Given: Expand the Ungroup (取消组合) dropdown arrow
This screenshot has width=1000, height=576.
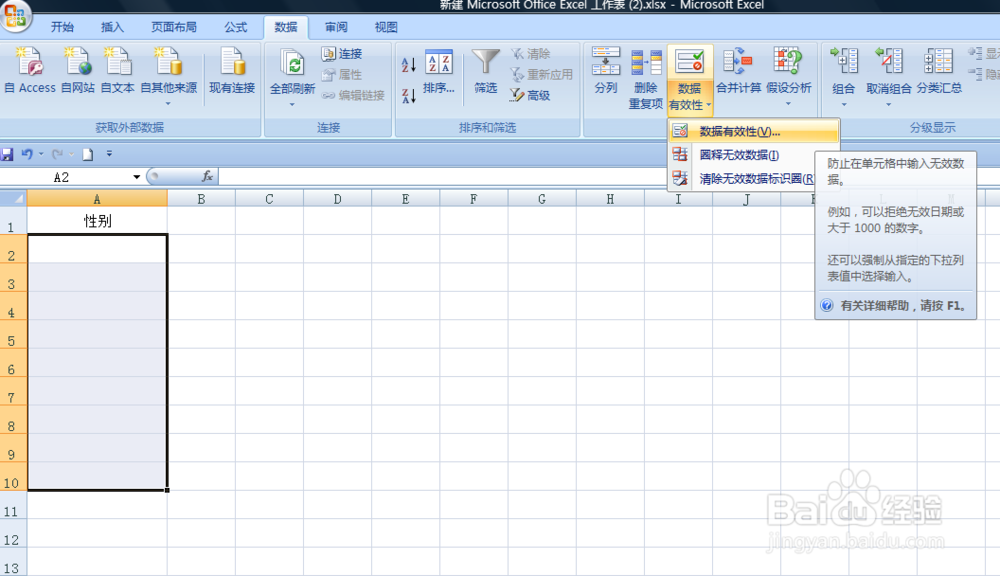Looking at the screenshot, I should click(888, 105).
